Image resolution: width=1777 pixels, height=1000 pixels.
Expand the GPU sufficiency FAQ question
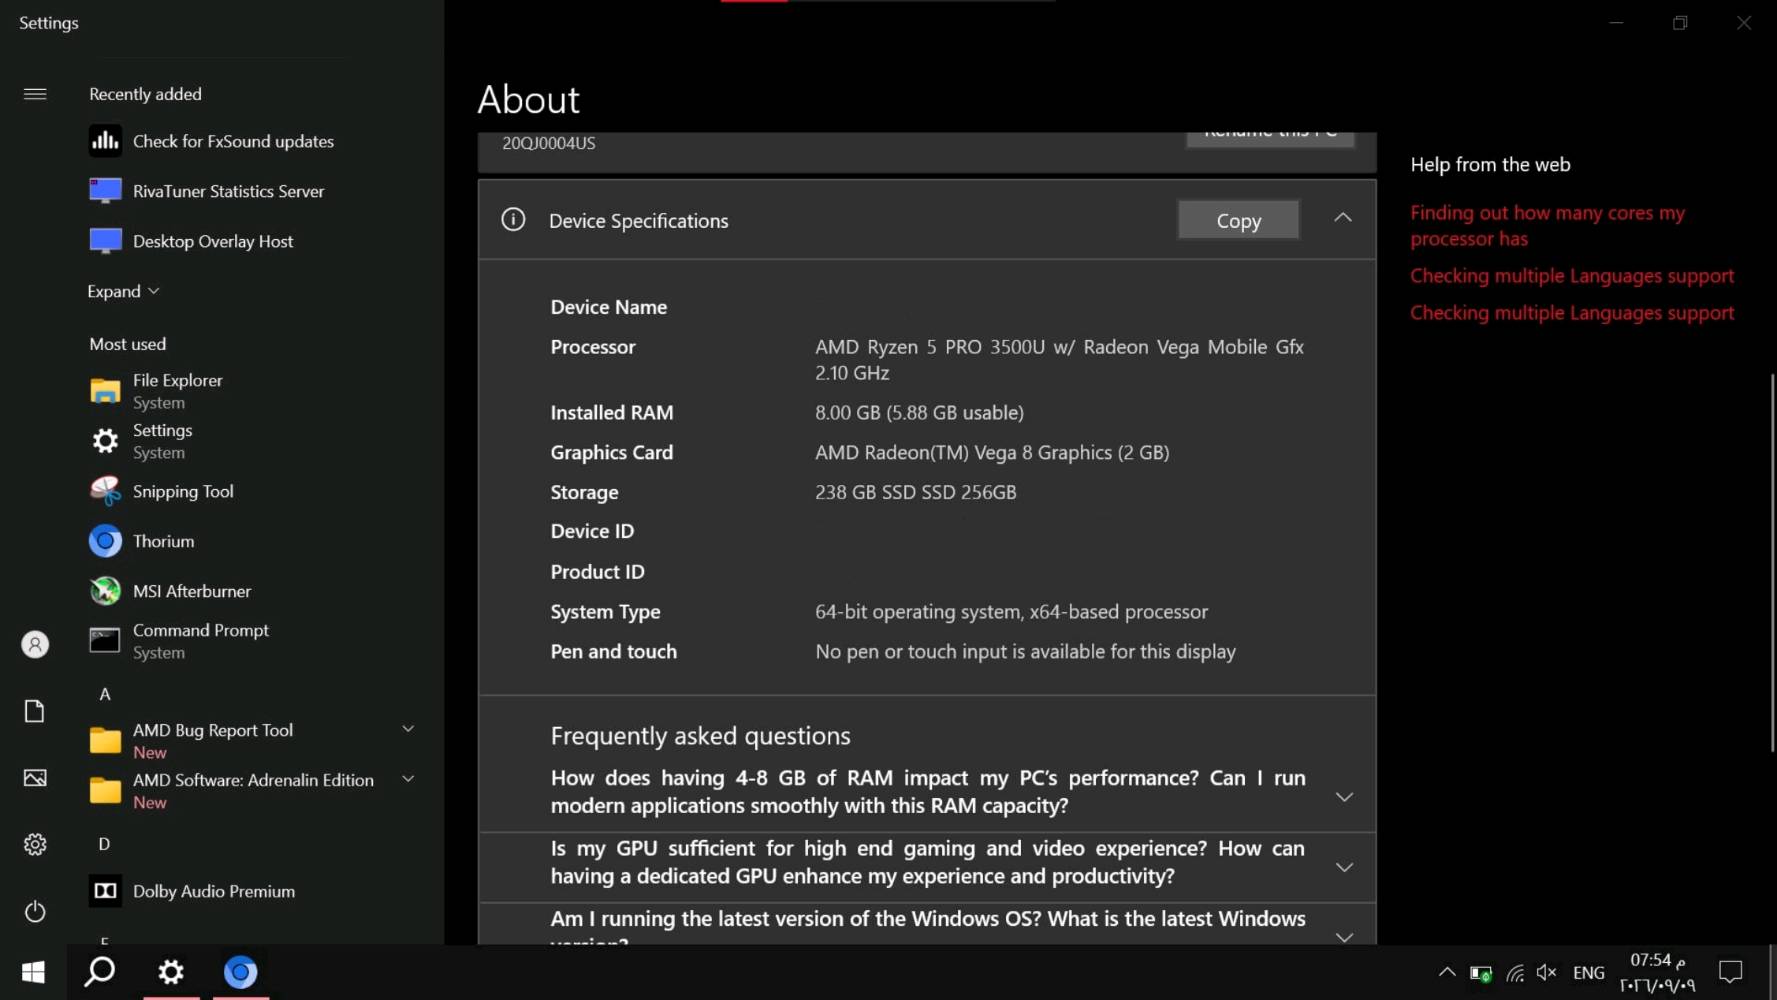1344,867
